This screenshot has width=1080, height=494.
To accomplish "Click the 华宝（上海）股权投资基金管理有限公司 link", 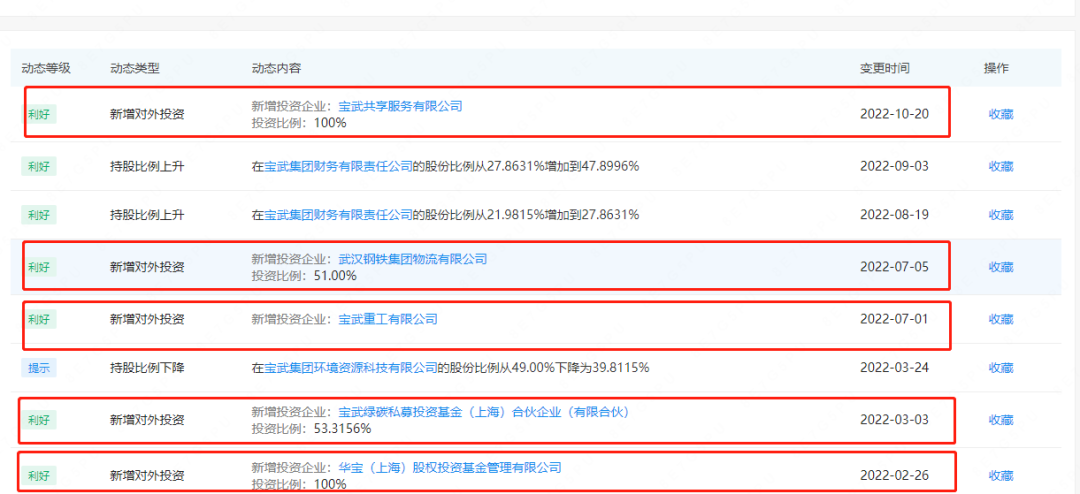I will [449, 467].
